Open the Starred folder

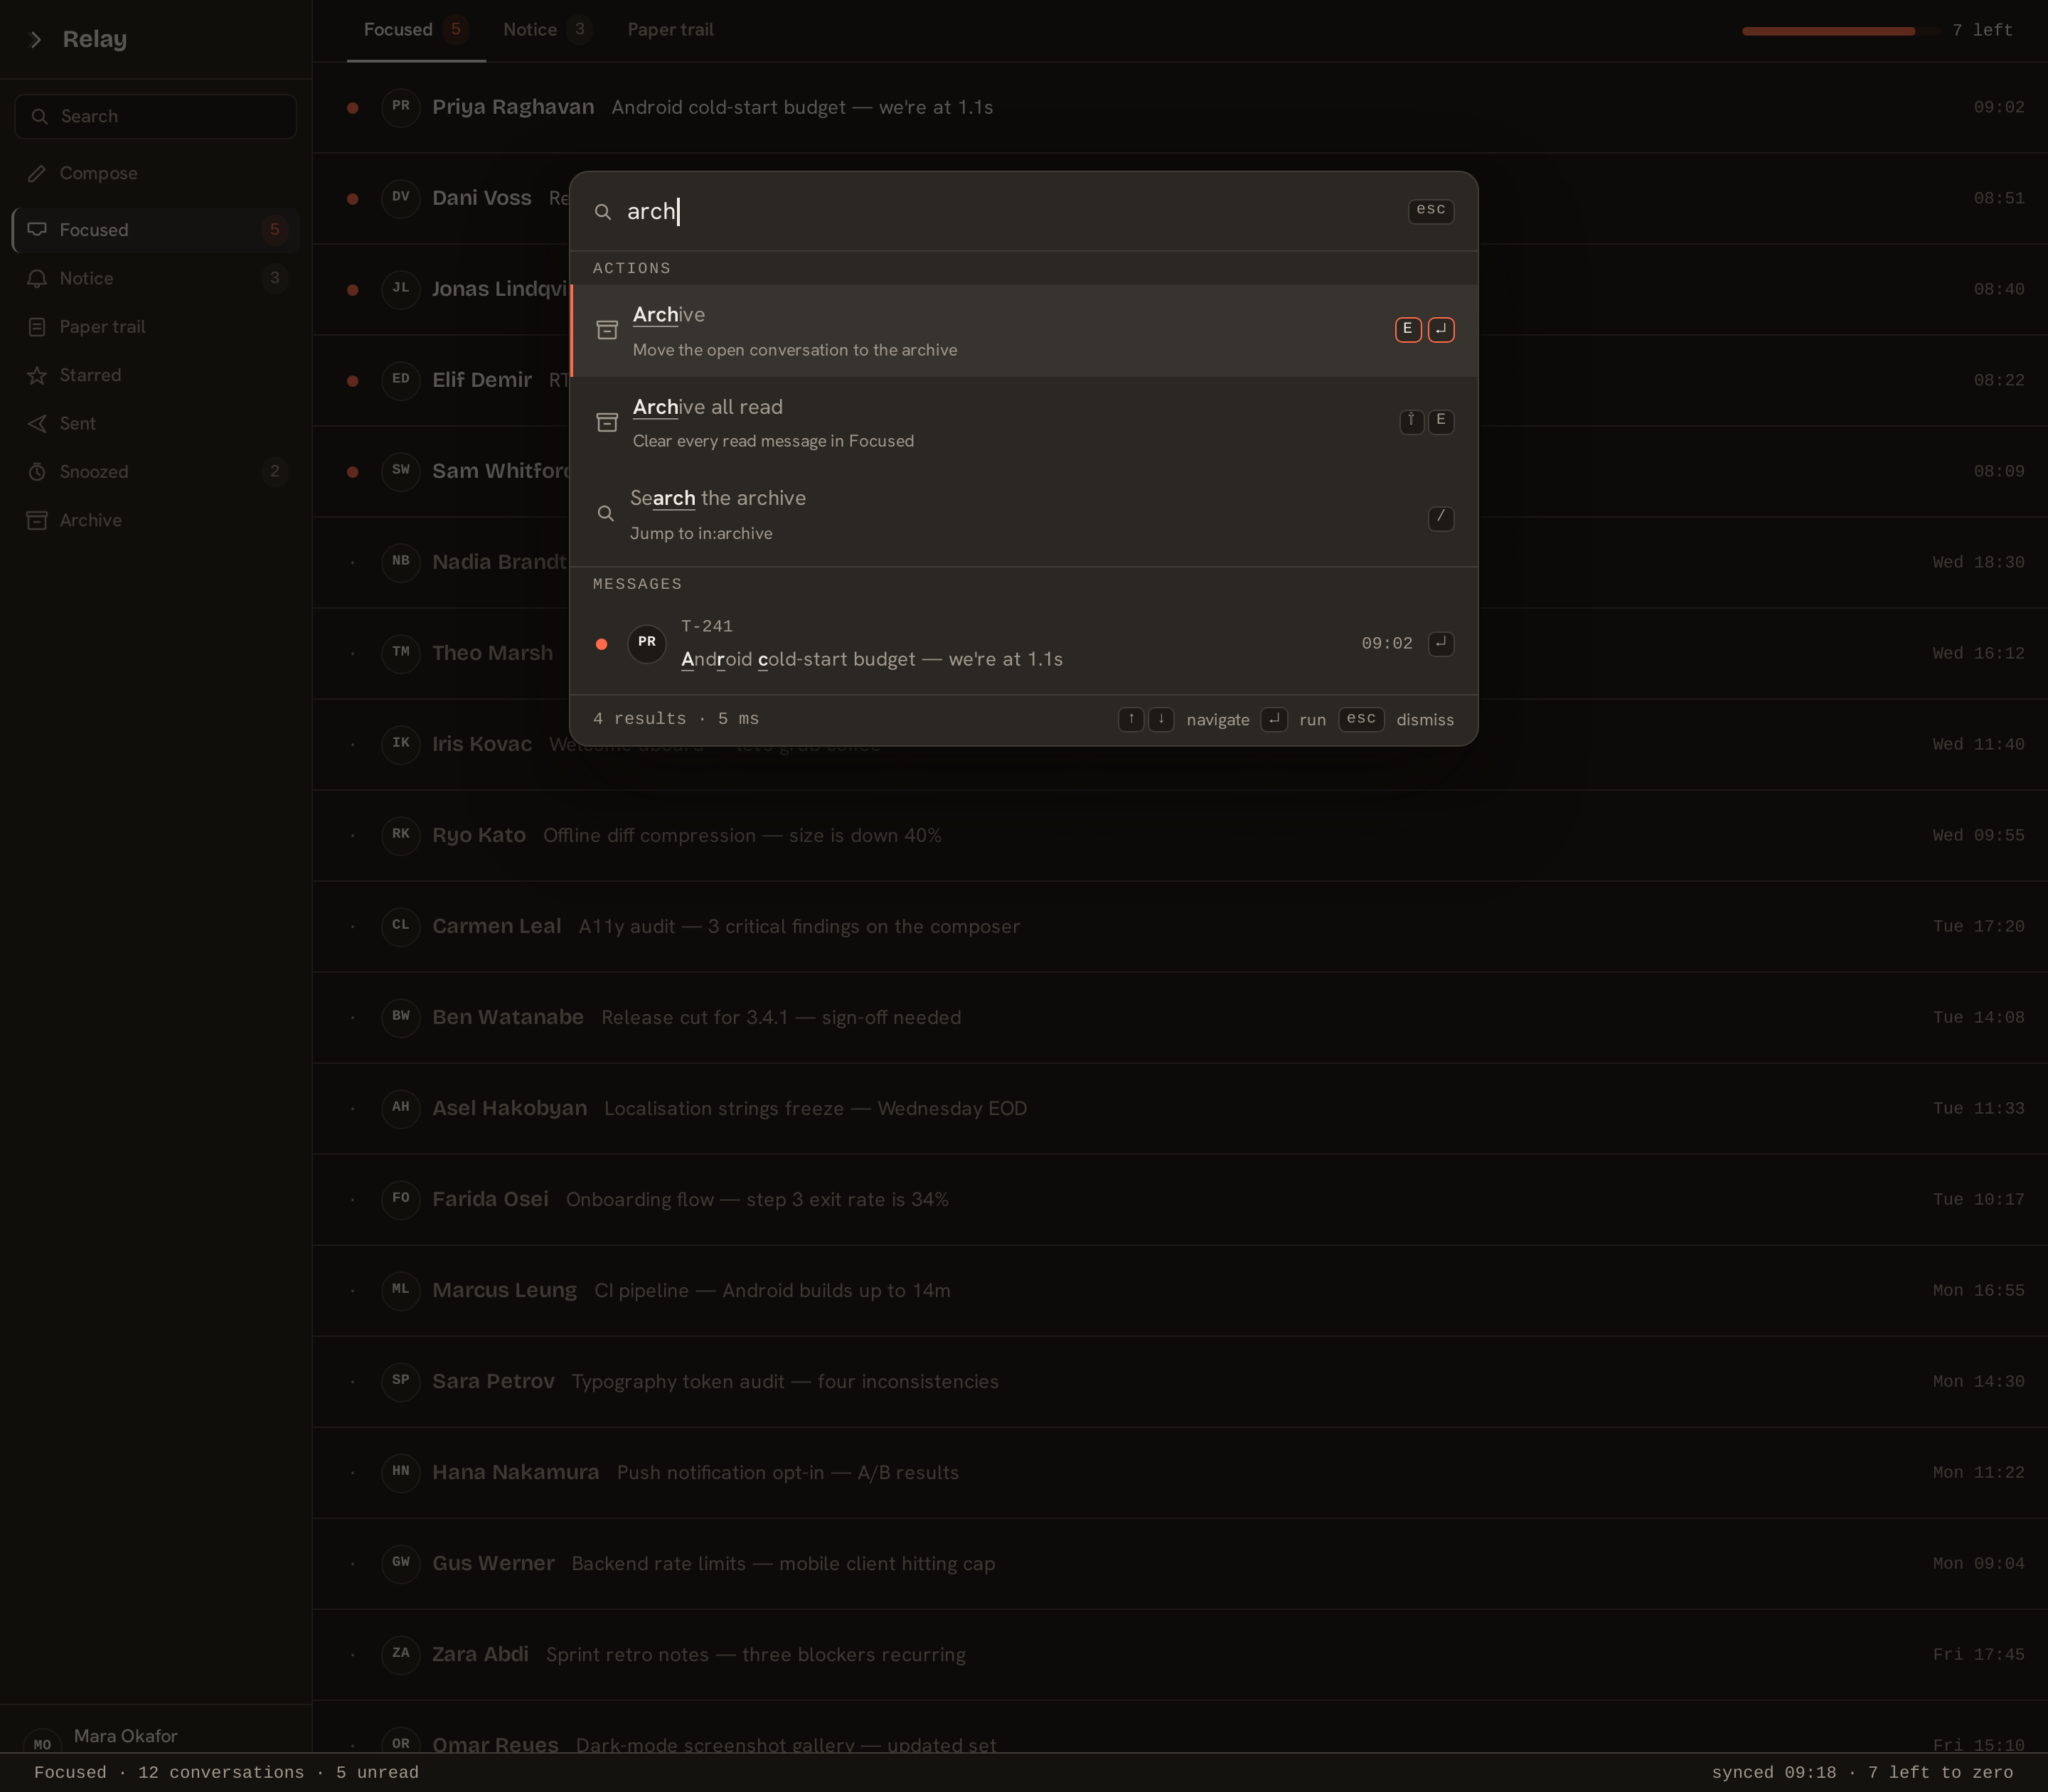pos(156,375)
